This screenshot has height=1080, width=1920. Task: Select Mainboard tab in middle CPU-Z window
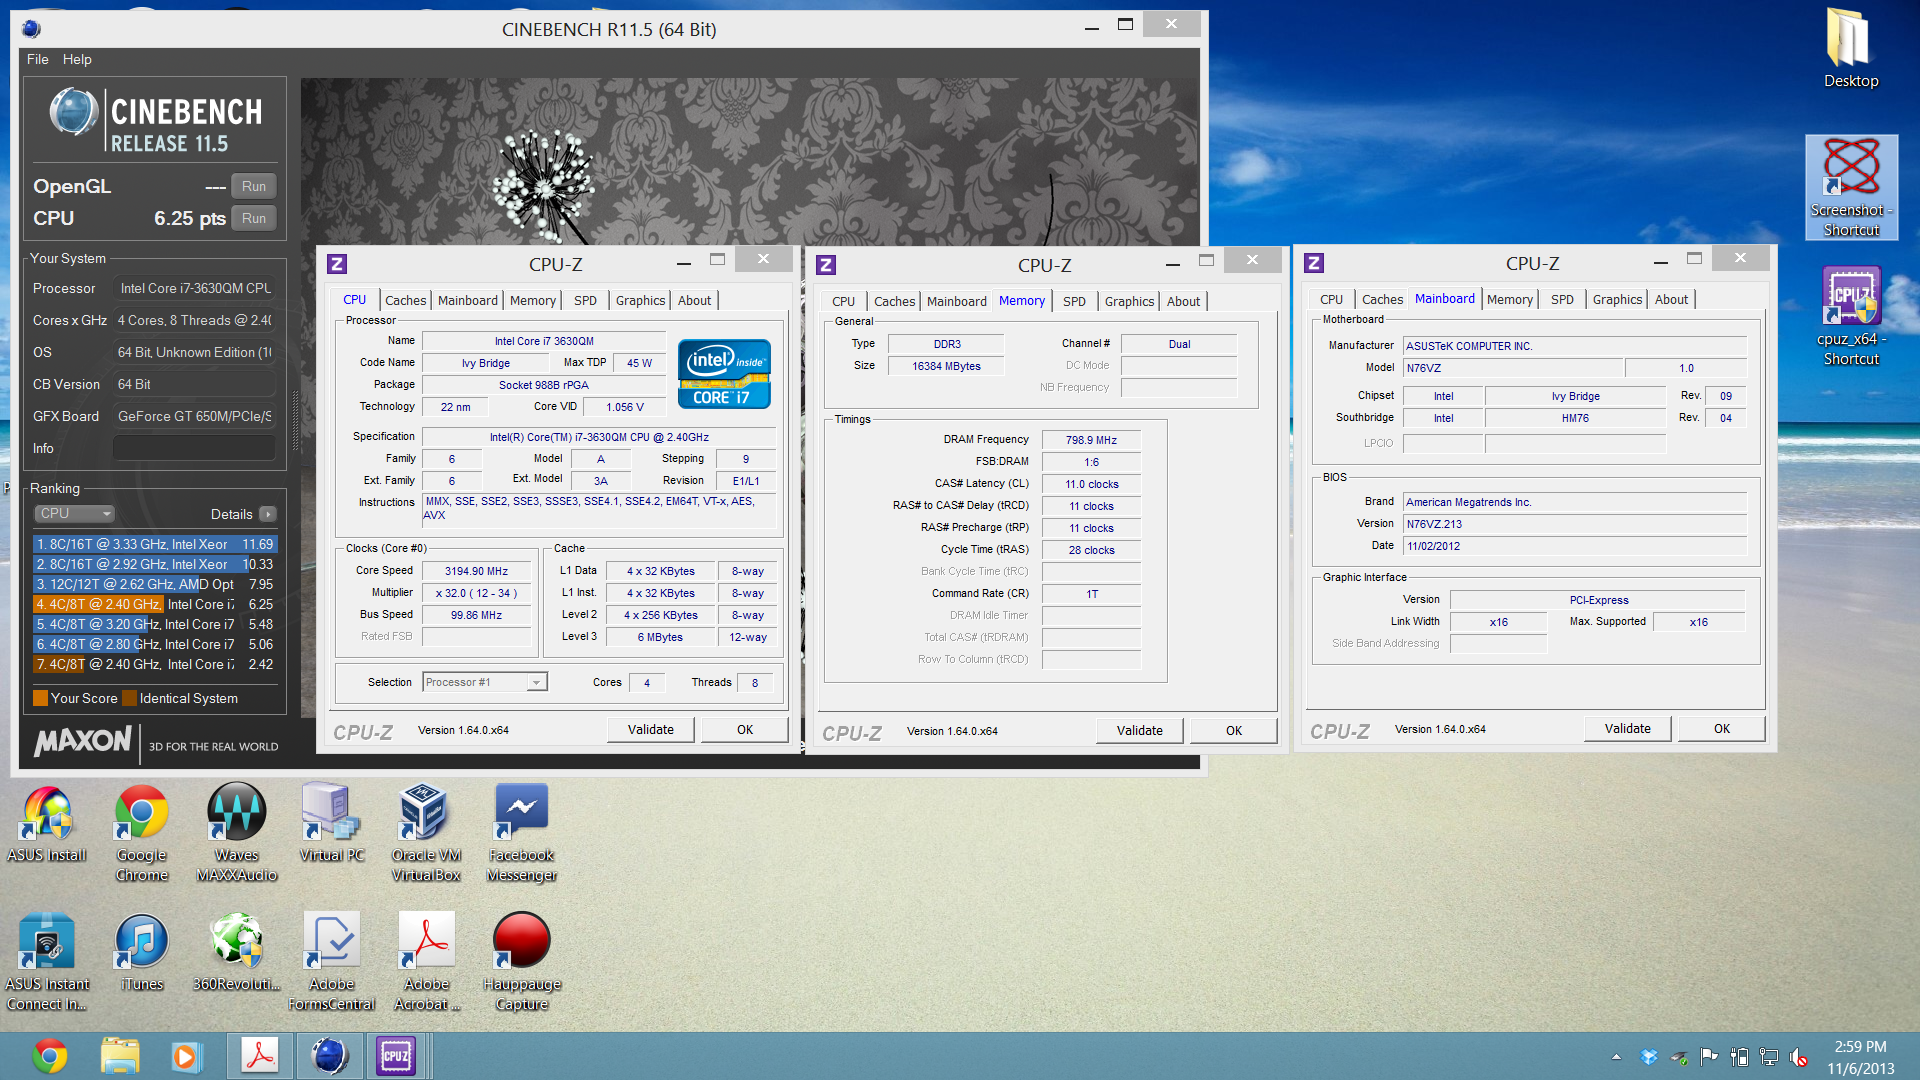click(x=956, y=301)
